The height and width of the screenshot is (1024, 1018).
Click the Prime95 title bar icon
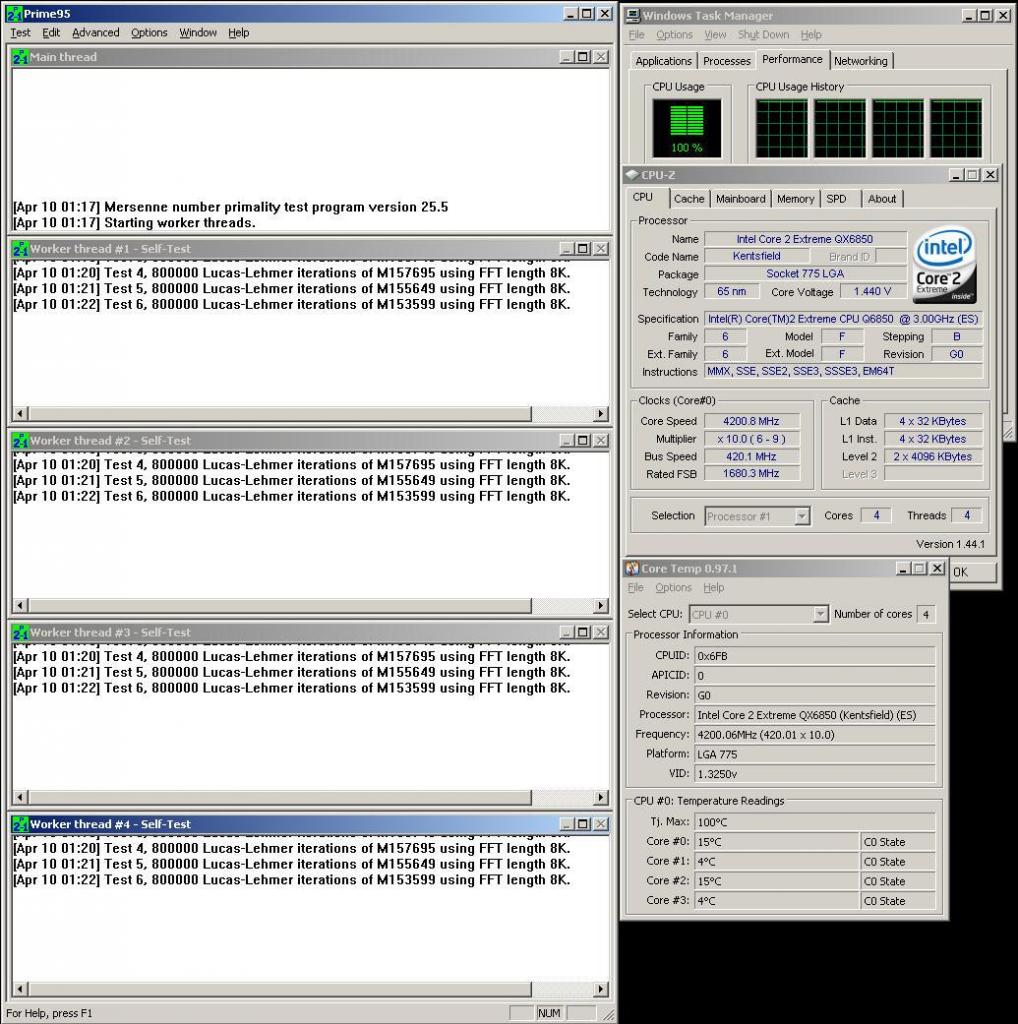(x=14, y=13)
